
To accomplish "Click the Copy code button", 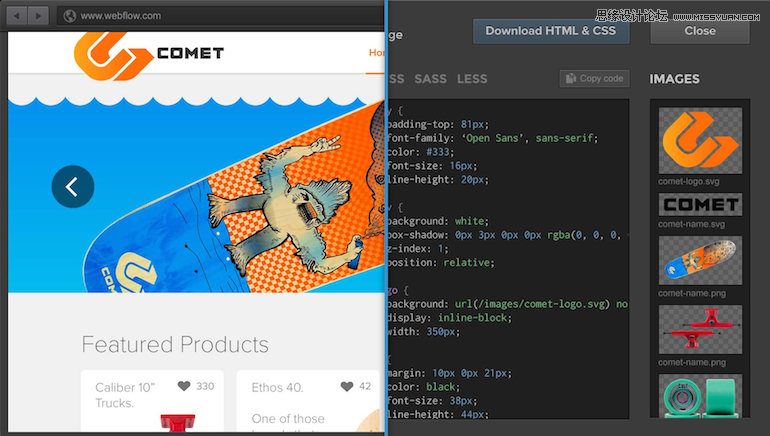I will point(594,79).
